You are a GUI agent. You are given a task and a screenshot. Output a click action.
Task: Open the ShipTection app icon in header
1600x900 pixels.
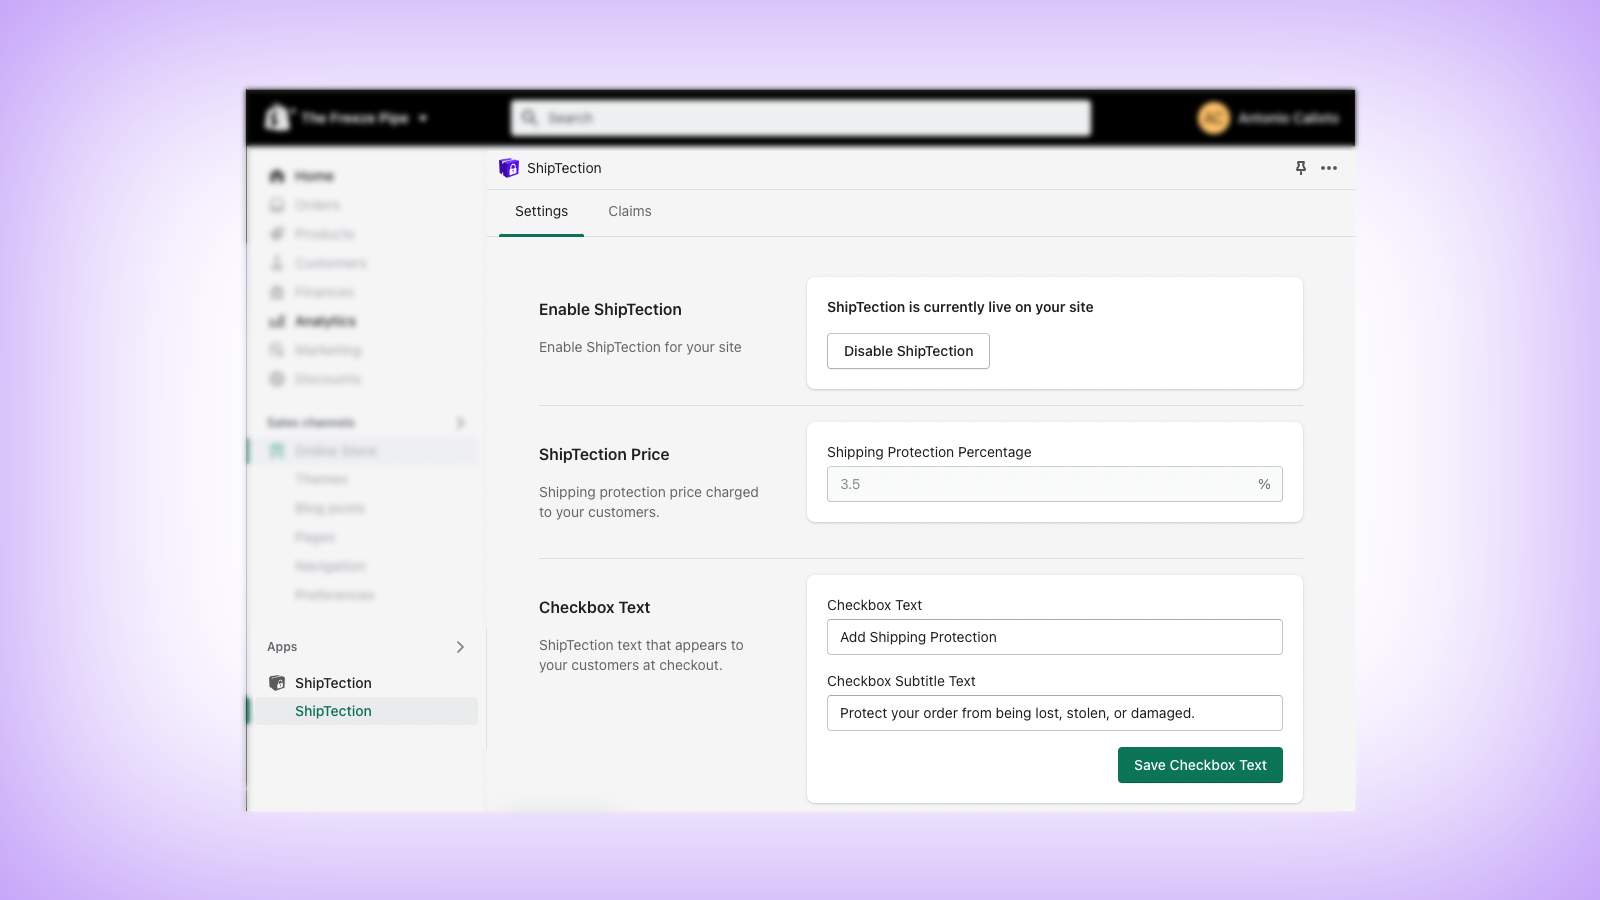(509, 168)
